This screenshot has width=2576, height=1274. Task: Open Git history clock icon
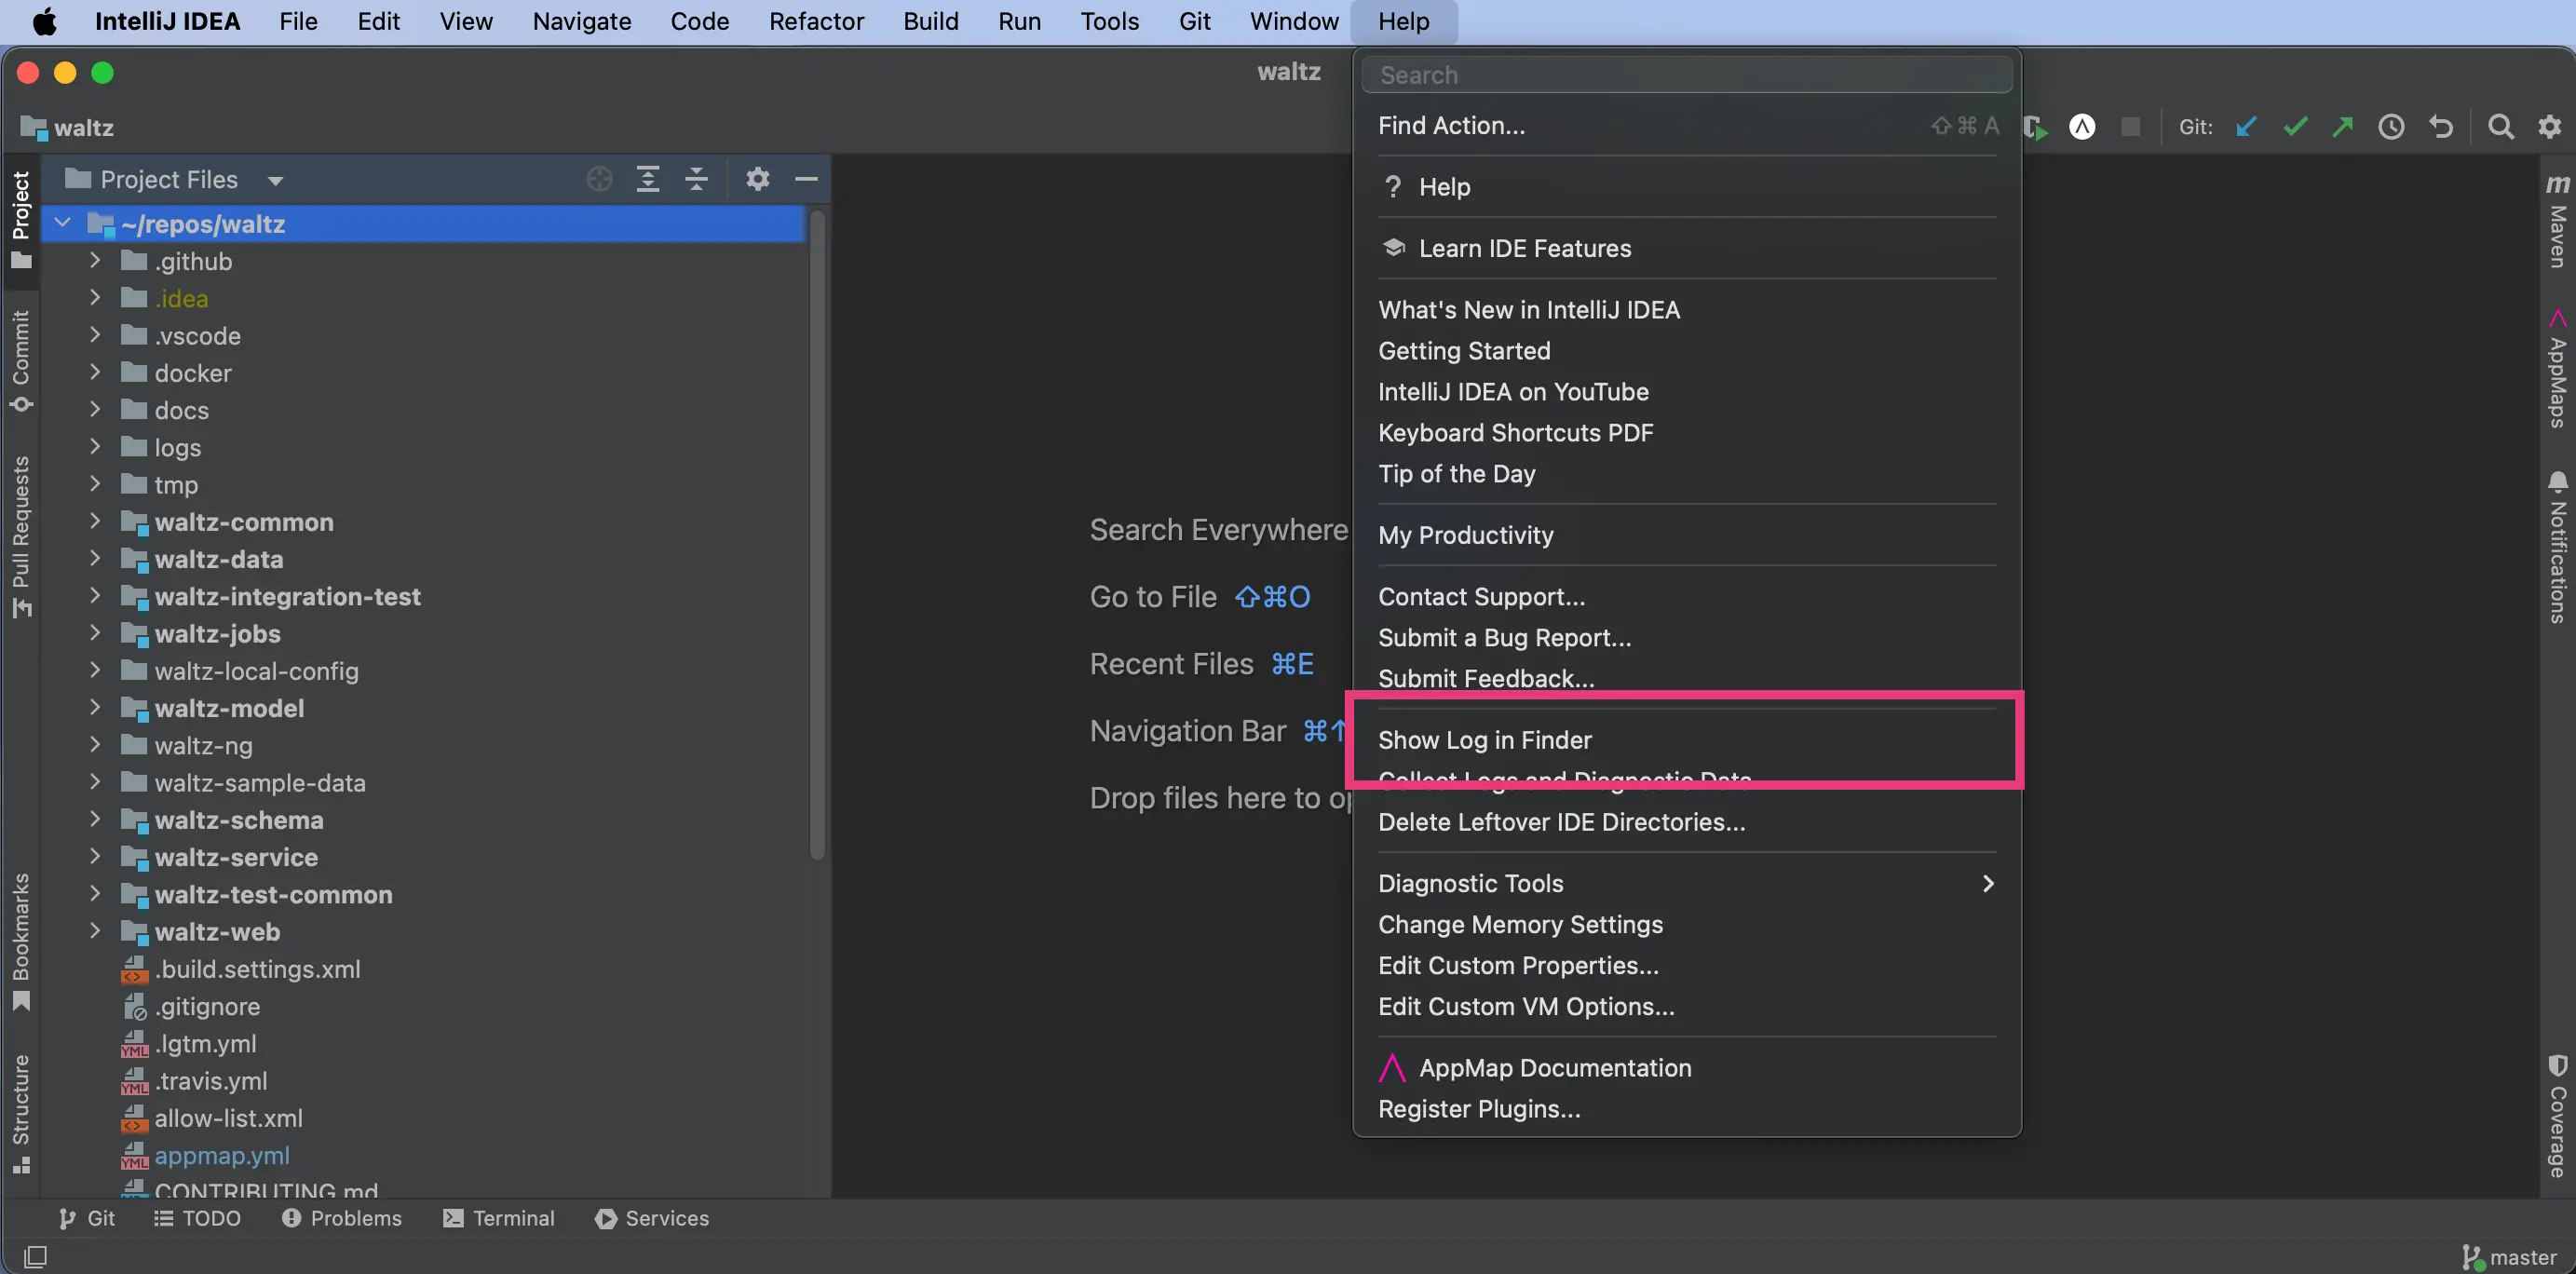tap(2391, 126)
